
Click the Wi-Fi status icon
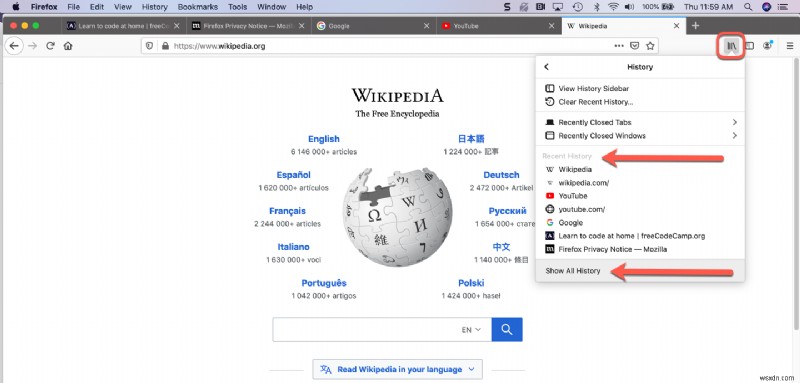pyautogui.click(x=613, y=7)
